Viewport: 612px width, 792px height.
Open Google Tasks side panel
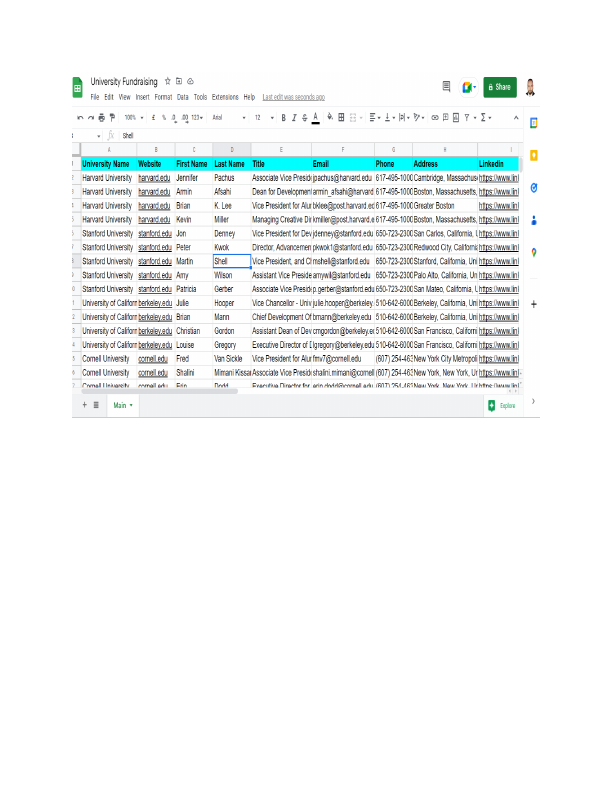pyautogui.click(x=533, y=188)
